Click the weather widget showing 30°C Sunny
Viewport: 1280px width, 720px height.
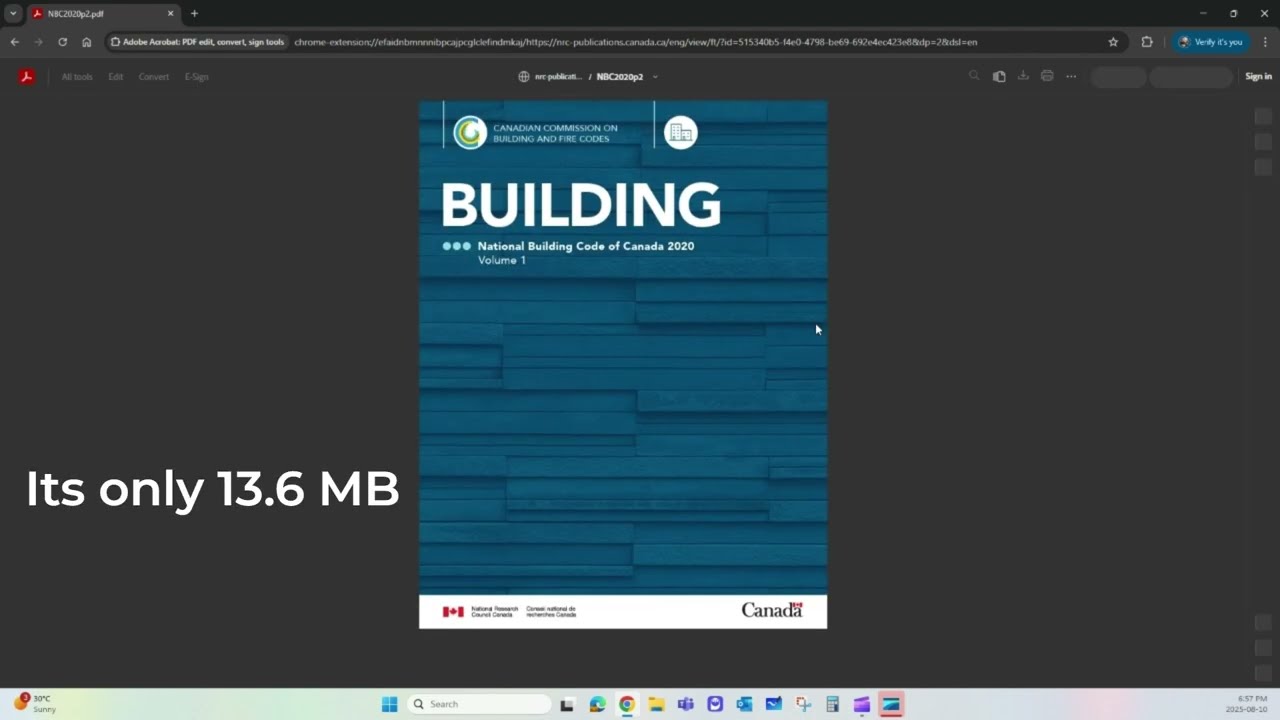[35, 703]
